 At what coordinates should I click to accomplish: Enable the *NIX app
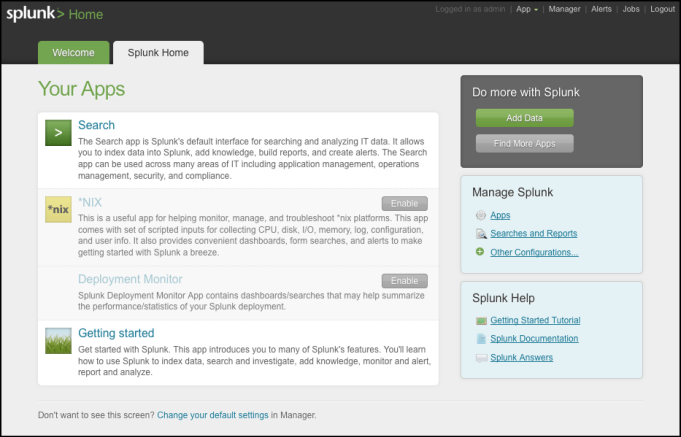404,203
